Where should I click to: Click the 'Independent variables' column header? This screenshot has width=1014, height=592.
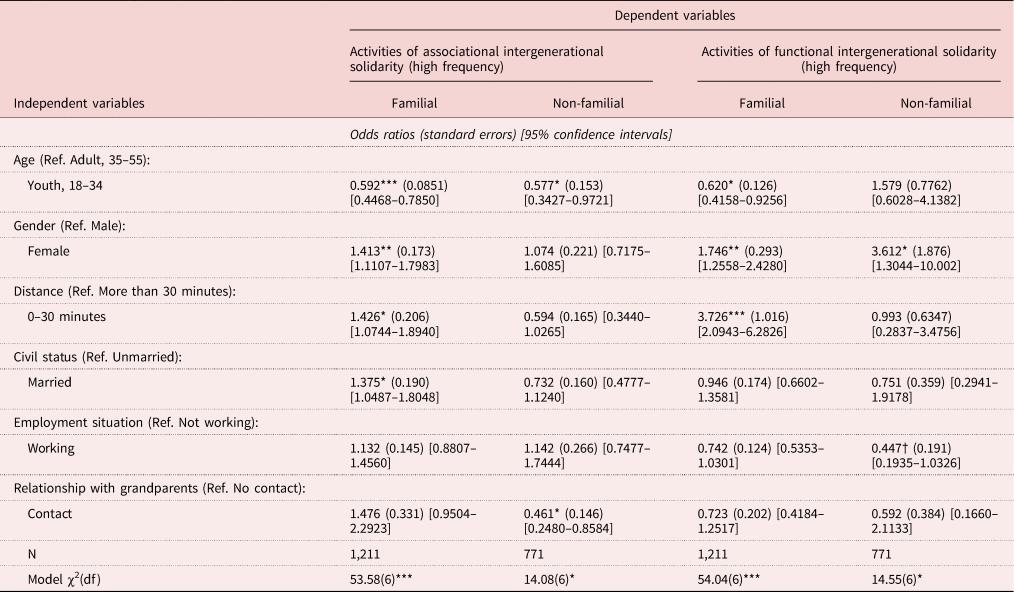pyautogui.click(x=79, y=102)
